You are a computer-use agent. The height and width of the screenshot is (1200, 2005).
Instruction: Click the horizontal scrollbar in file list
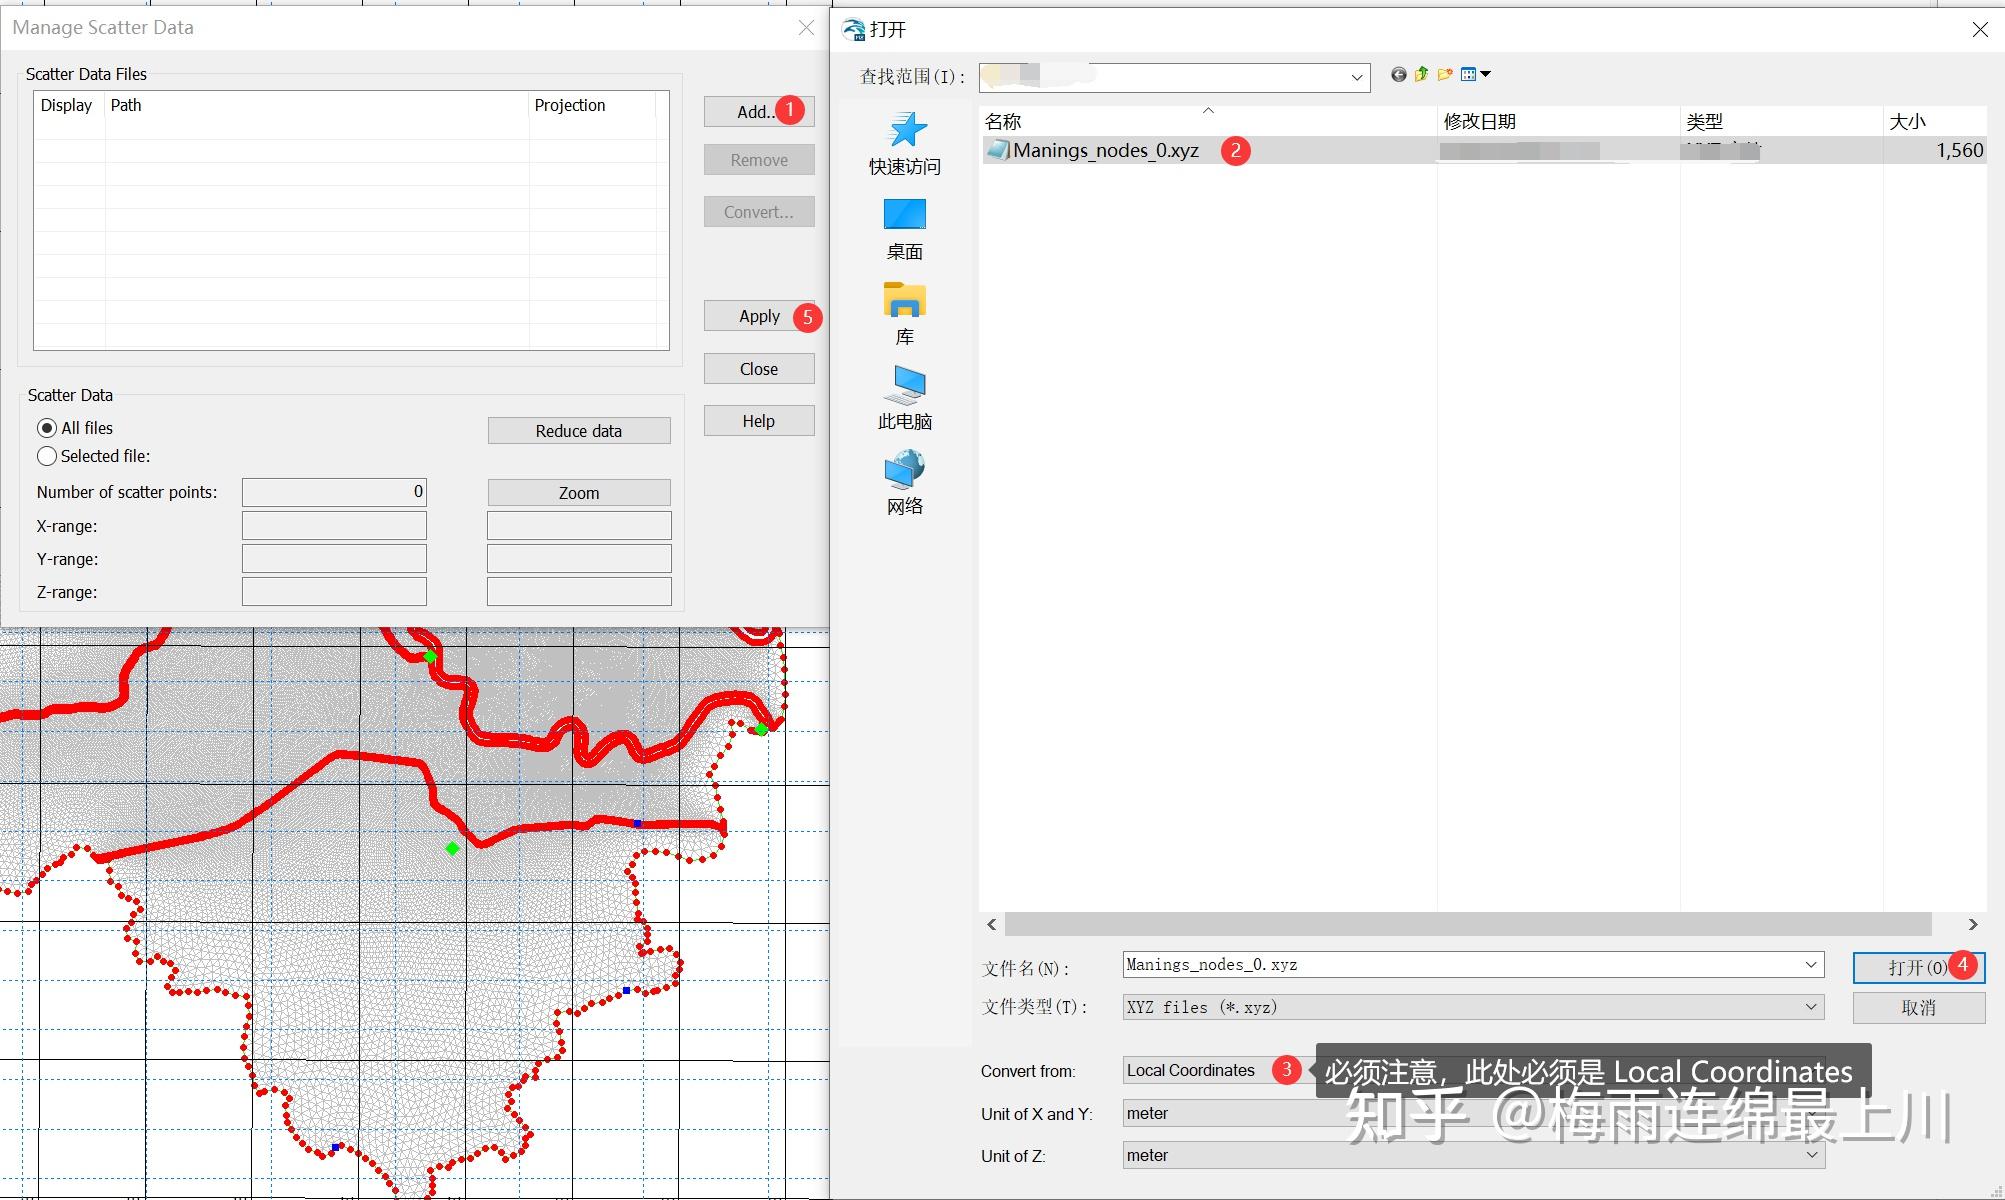[x=1467, y=924]
